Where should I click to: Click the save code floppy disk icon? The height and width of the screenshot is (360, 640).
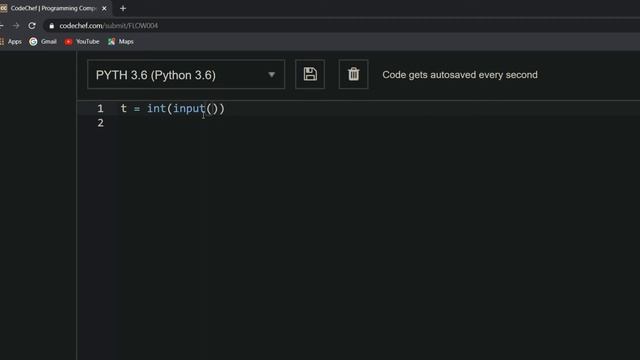pyautogui.click(x=310, y=74)
